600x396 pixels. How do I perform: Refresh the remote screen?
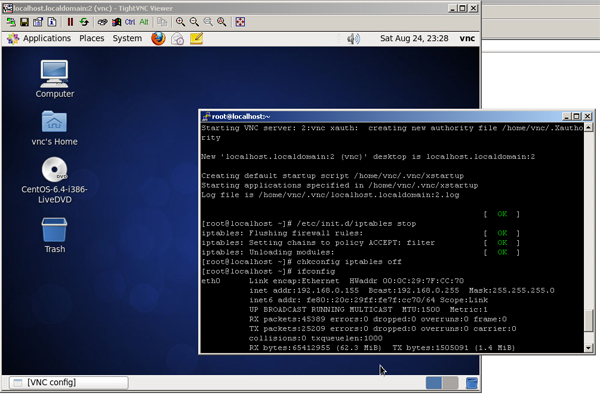(x=84, y=22)
